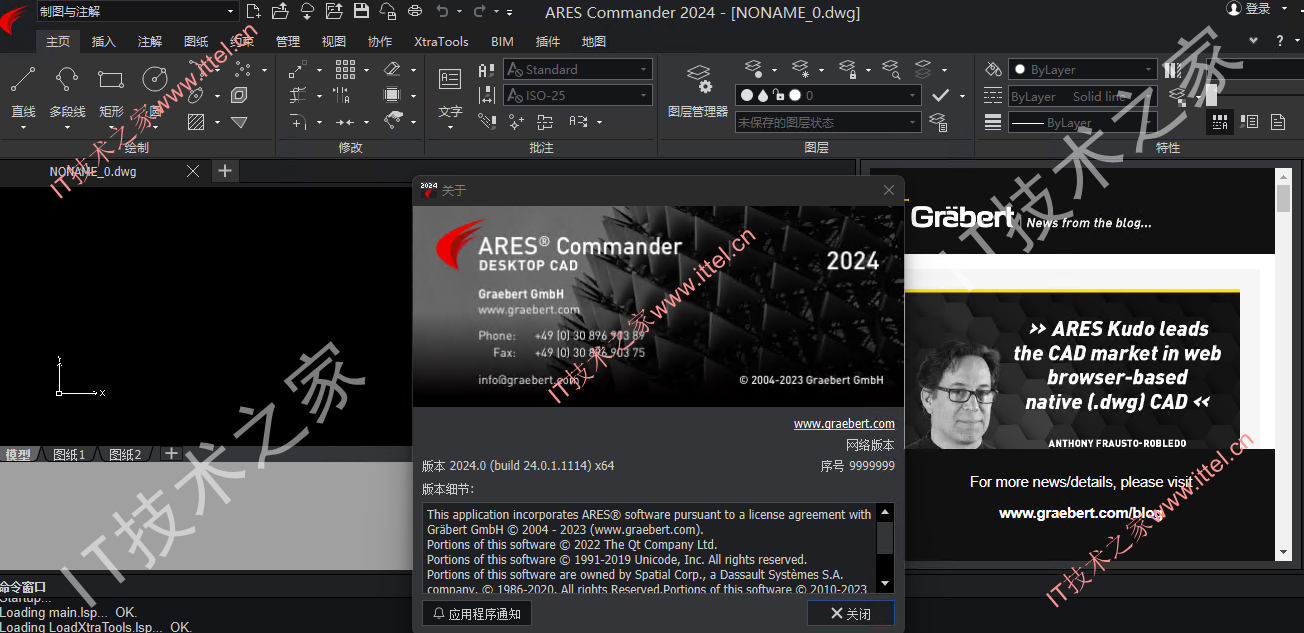Open the 插入 ribbon tab
Screen dimensions: 1304x633
[104, 41]
